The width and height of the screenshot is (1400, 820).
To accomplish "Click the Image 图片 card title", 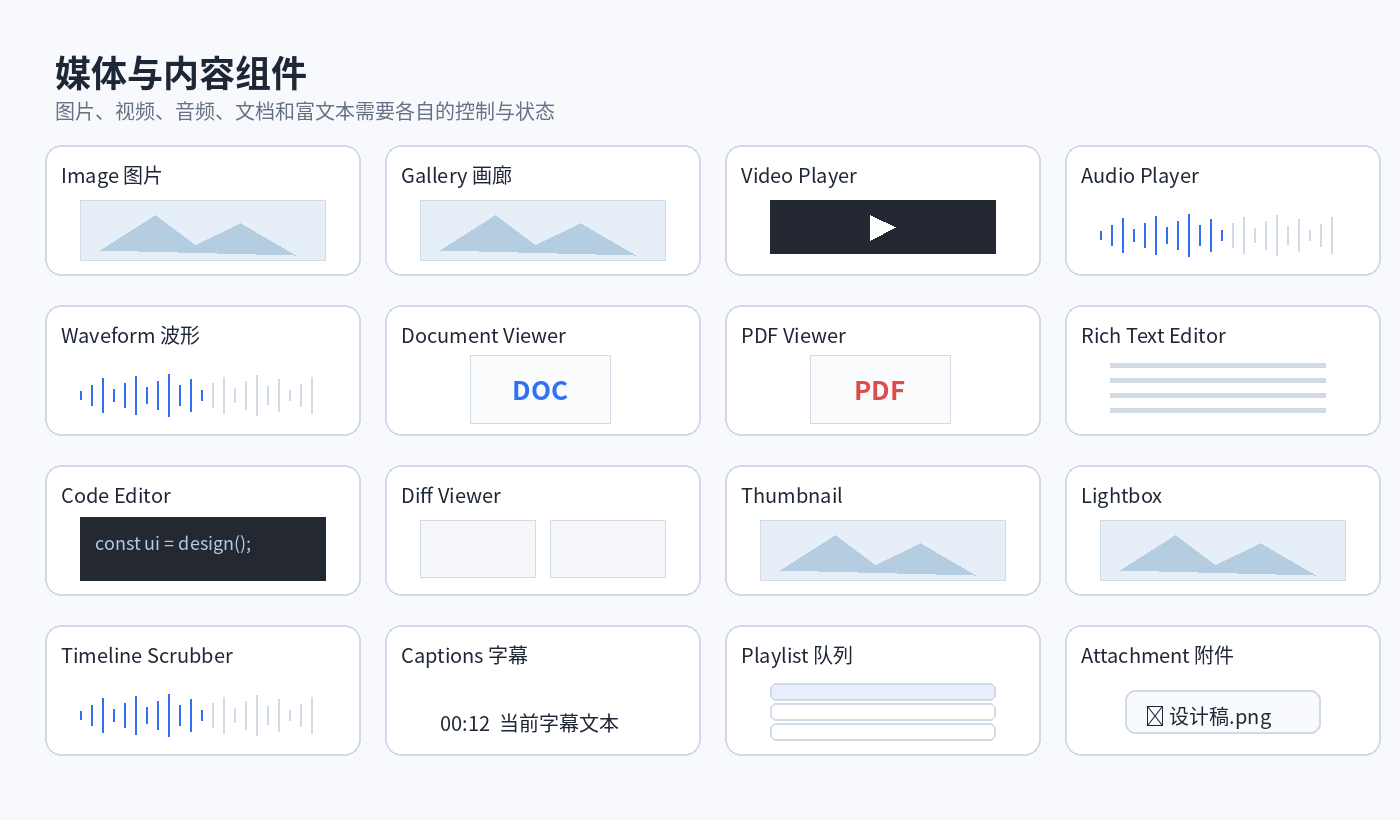I will pos(111,176).
